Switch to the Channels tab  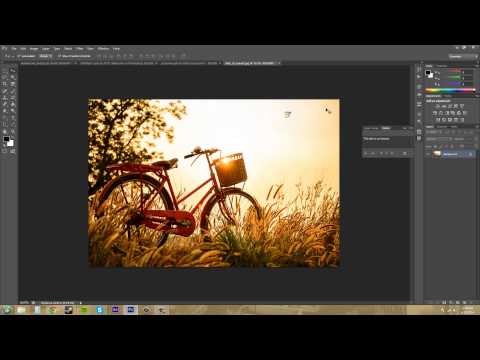[x=442, y=127]
